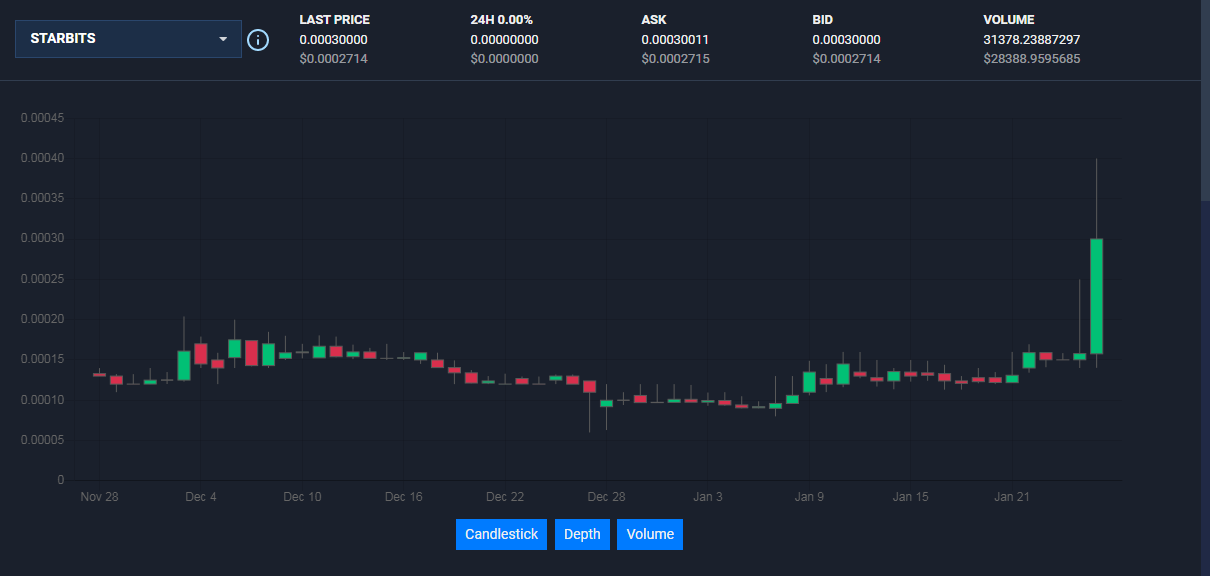Viewport: 1210px width, 576px height.
Task: Click the LAST PRICE value
Action: 333,39
